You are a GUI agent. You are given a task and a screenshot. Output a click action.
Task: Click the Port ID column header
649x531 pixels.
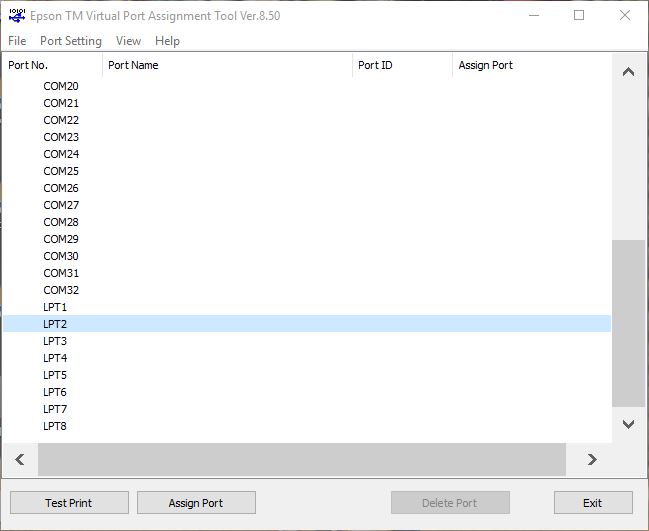pyautogui.click(x=402, y=65)
